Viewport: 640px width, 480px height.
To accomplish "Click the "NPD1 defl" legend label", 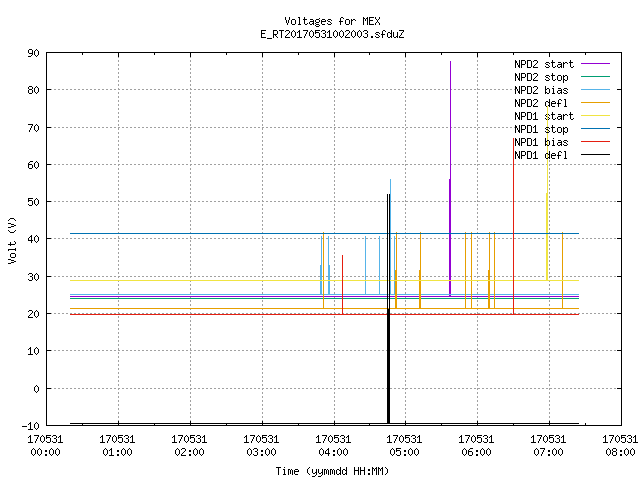I will pos(541,156).
